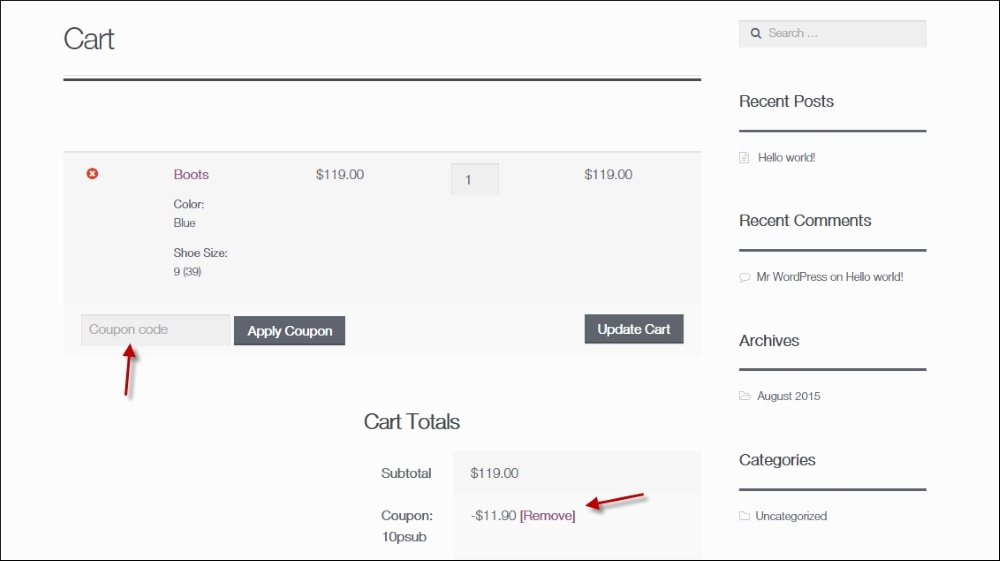
Task: Select the coupon discount -$11.90
Action: 494,515
